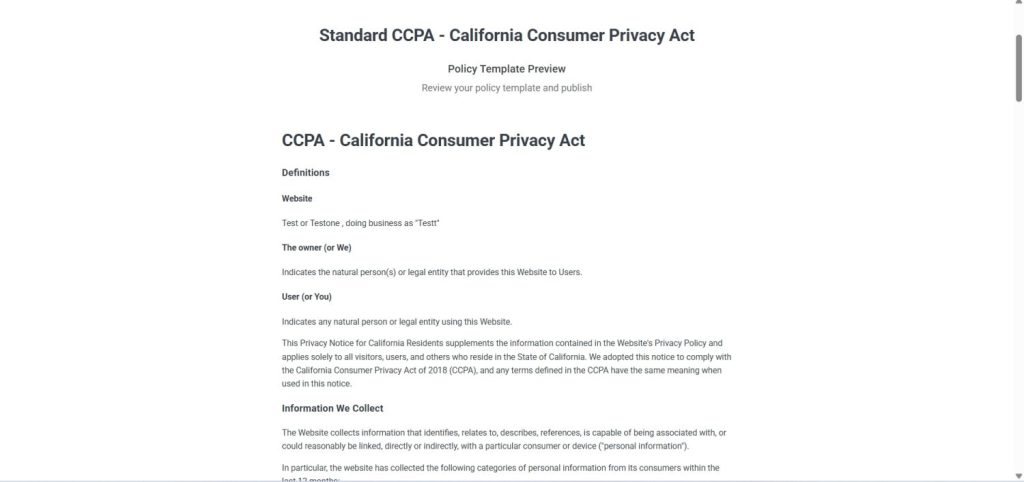Image resolution: width=1024 pixels, height=482 pixels.
Task: Click the 'Information We Collect' heading
Action: coord(332,408)
